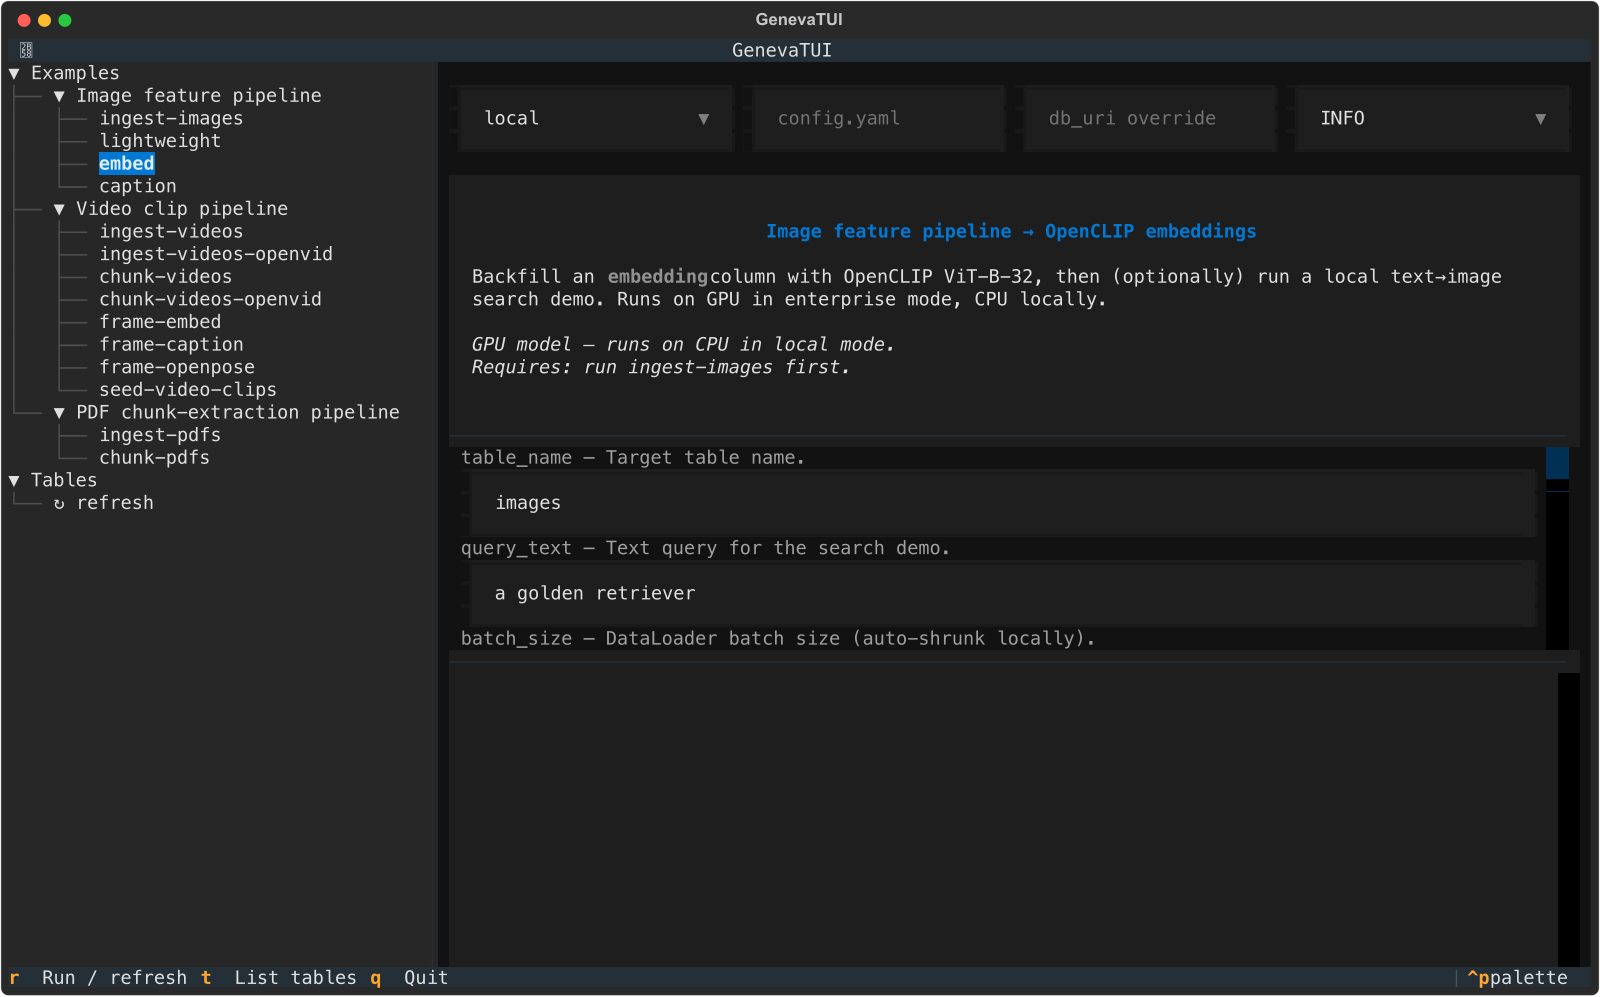Focus the config.yaml input field

(x=878, y=119)
